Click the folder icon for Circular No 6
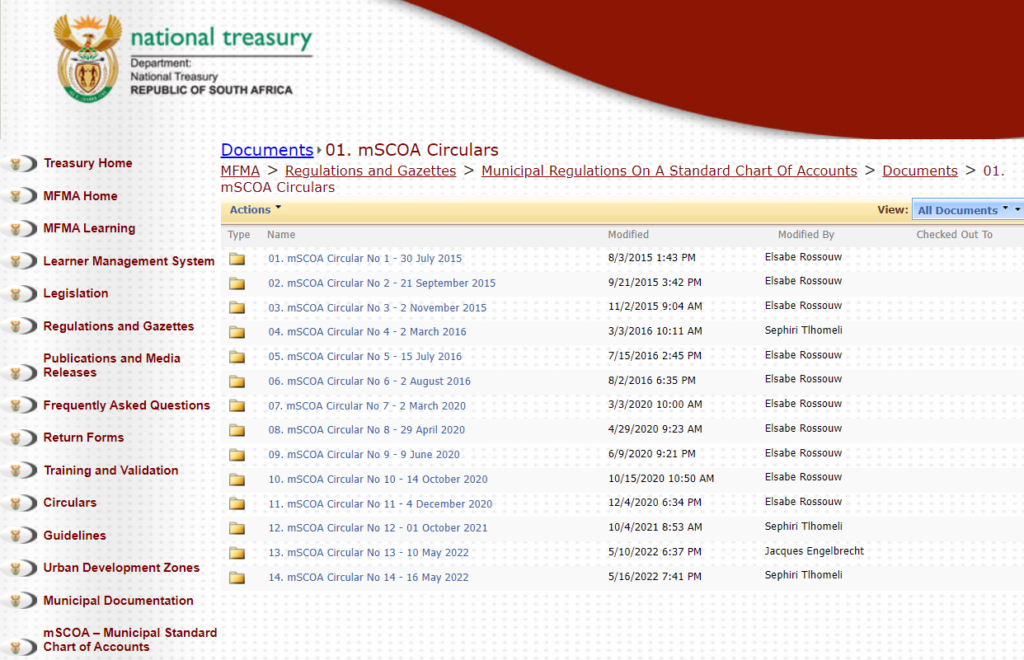Screen dimensions: 1024x660 pos(237,381)
